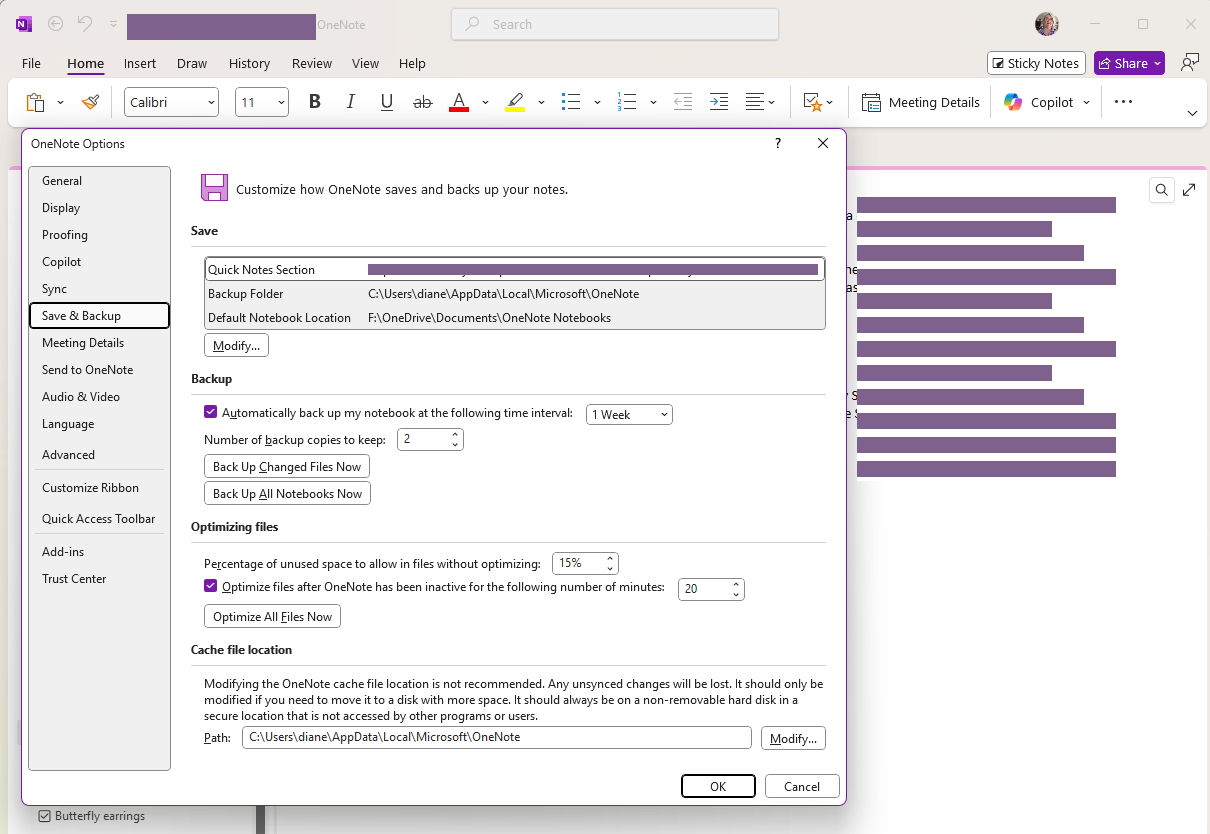This screenshot has width=1210, height=834.
Task: Select the strikethrough icon
Action: coord(423,101)
